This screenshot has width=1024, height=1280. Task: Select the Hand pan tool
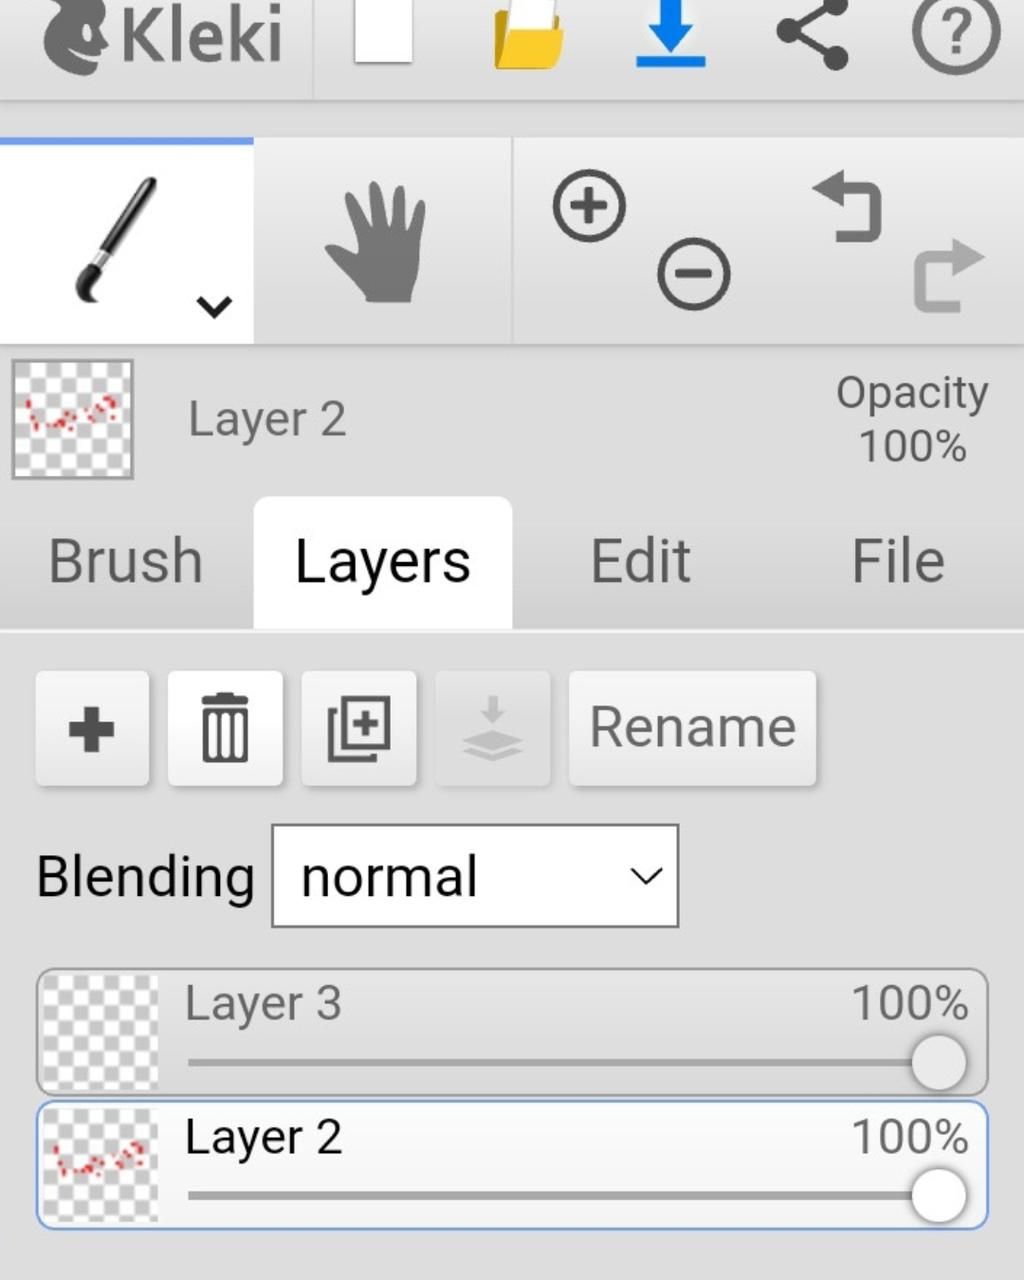tap(377, 242)
